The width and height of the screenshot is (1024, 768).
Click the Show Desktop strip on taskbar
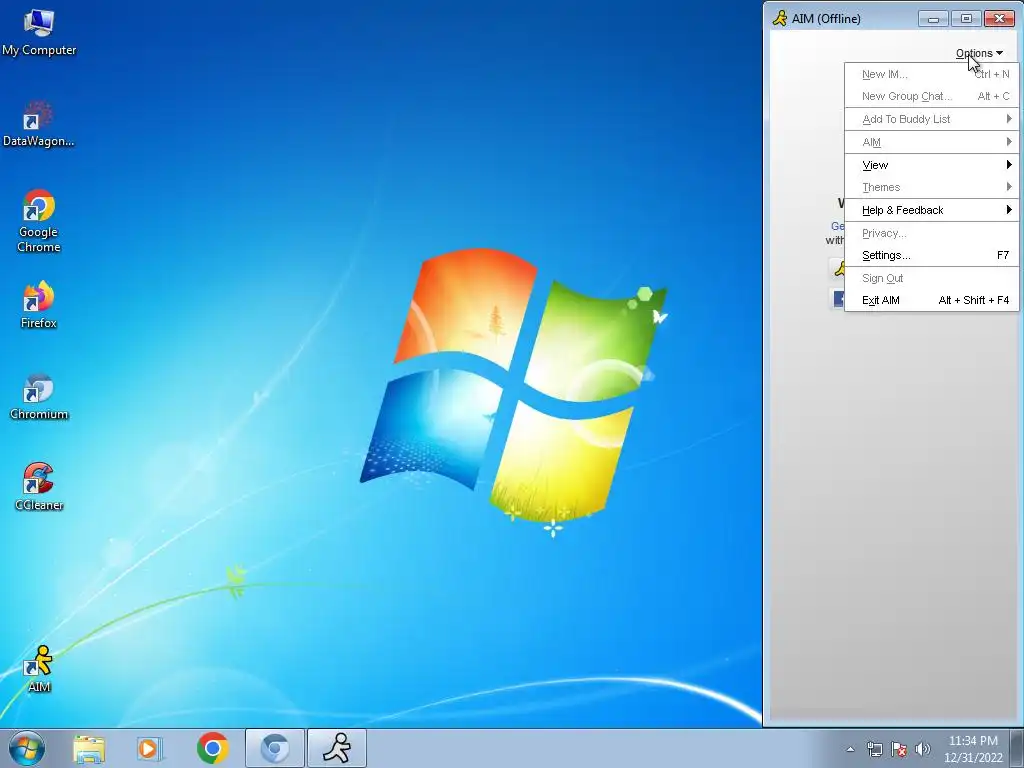click(x=1017, y=748)
